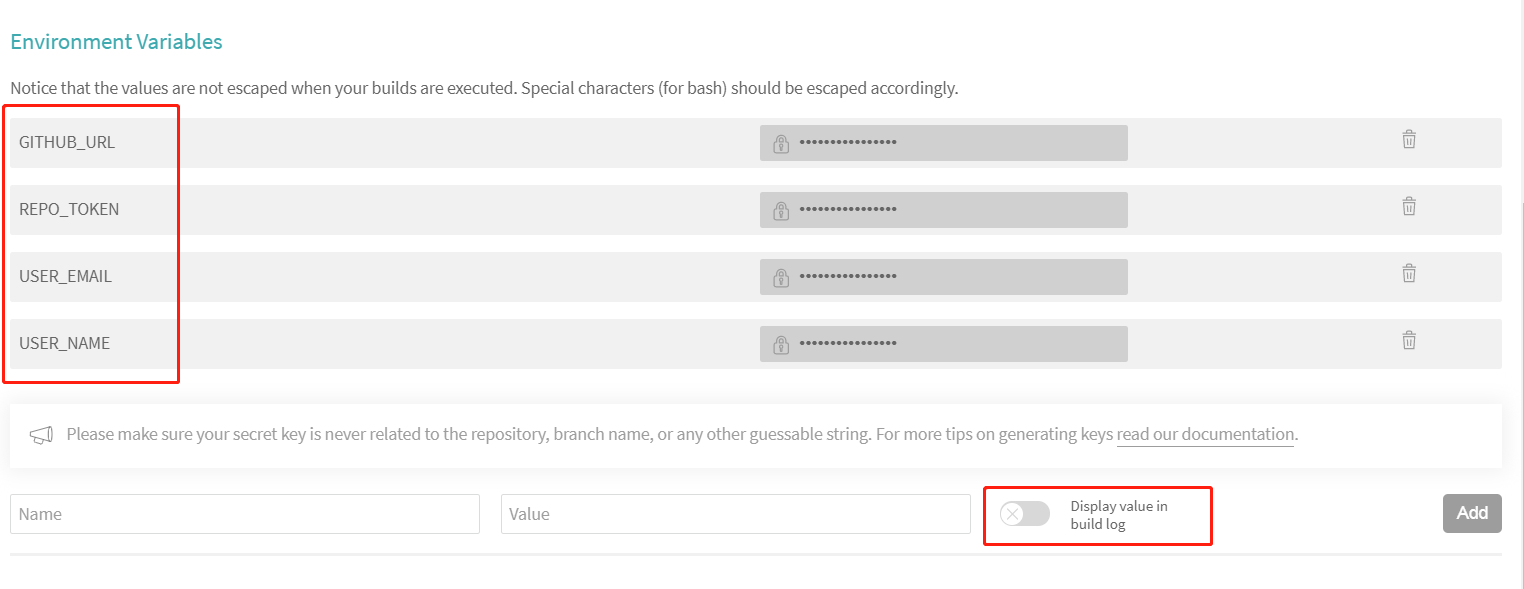Select the masked USER_EMAIL value field
The width and height of the screenshot is (1524, 589).
(x=944, y=277)
